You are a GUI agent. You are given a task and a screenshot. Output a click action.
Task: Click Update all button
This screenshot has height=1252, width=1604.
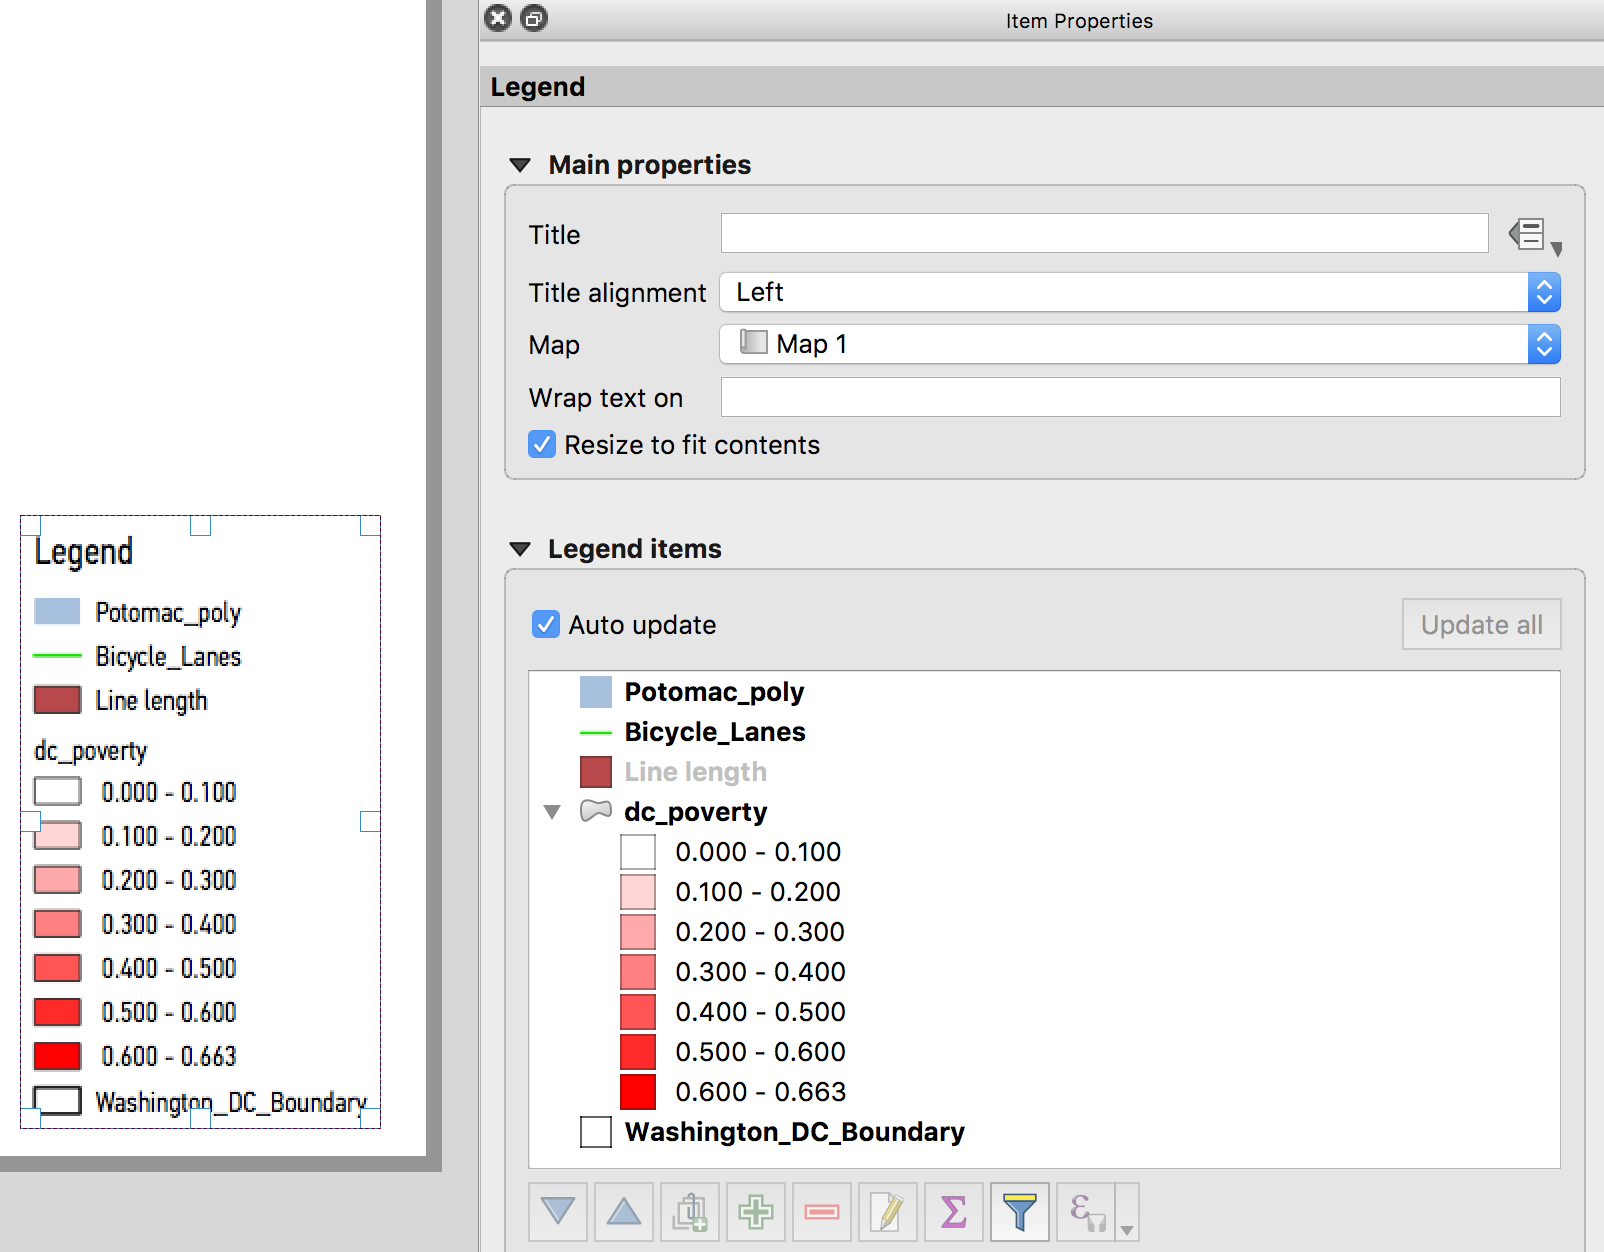(1481, 624)
